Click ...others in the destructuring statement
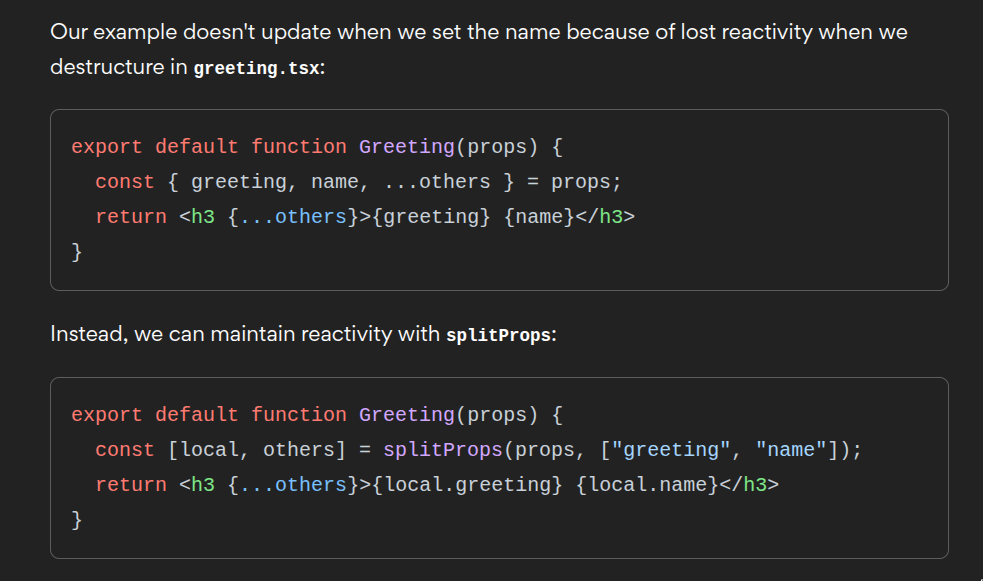The image size is (983, 581). click(437, 182)
